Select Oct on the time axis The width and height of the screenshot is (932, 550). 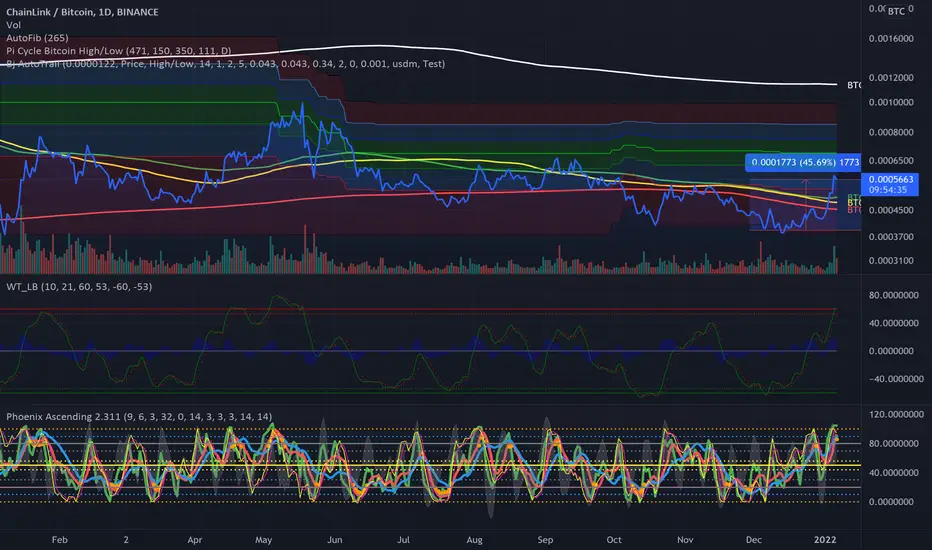coord(614,540)
